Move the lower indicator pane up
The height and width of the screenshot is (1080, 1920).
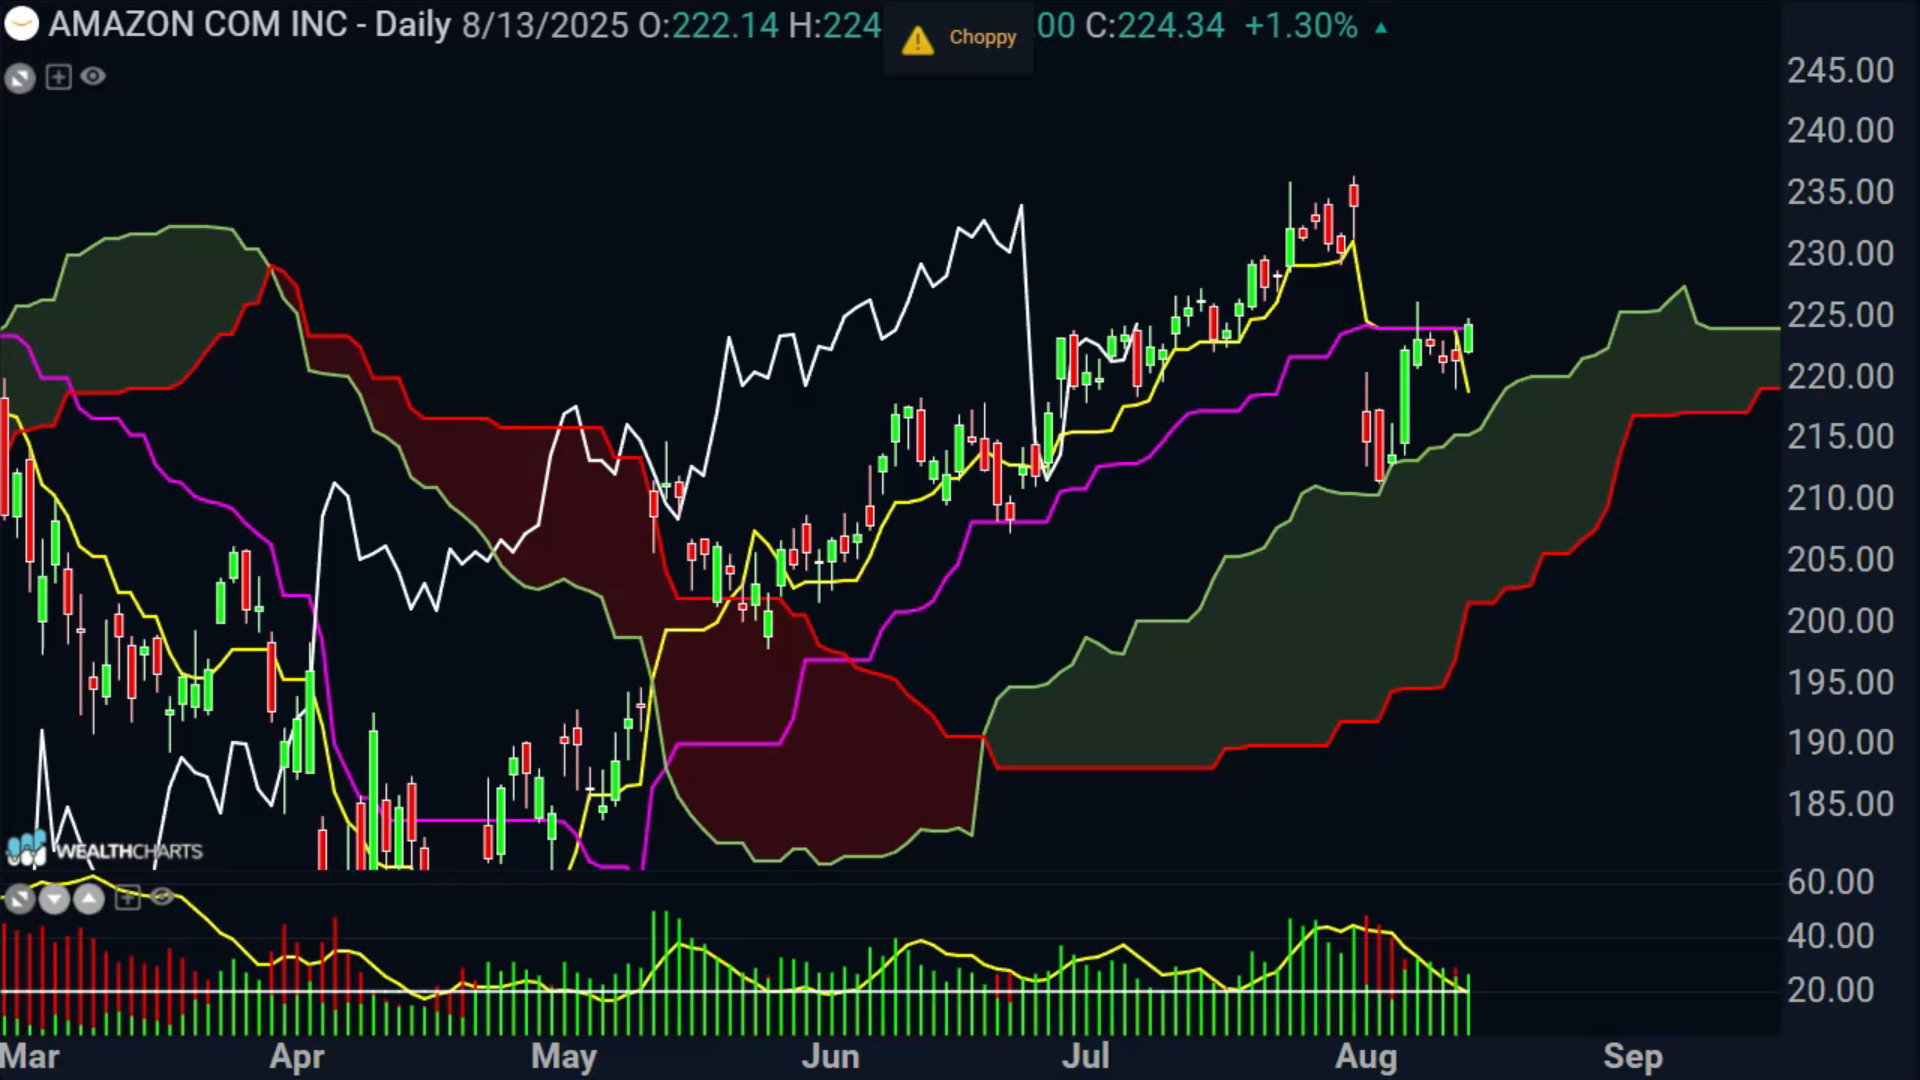click(x=89, y=899)
